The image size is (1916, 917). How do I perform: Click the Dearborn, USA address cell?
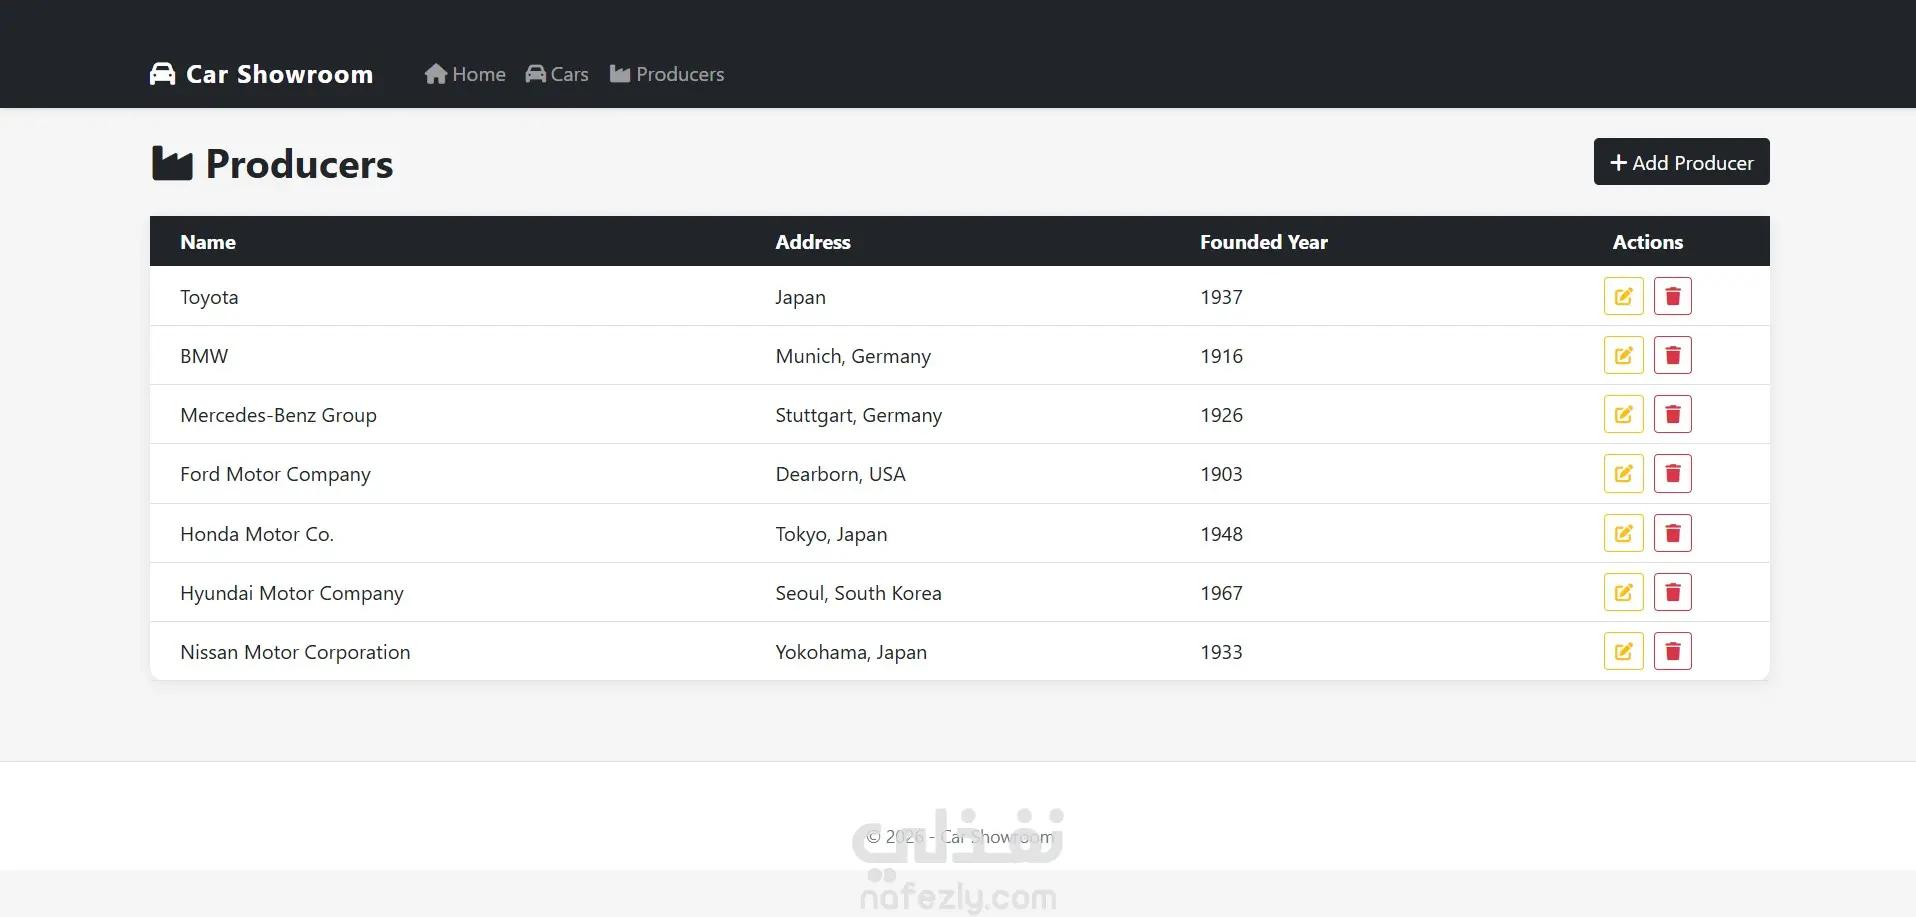[x=841, y=474]
